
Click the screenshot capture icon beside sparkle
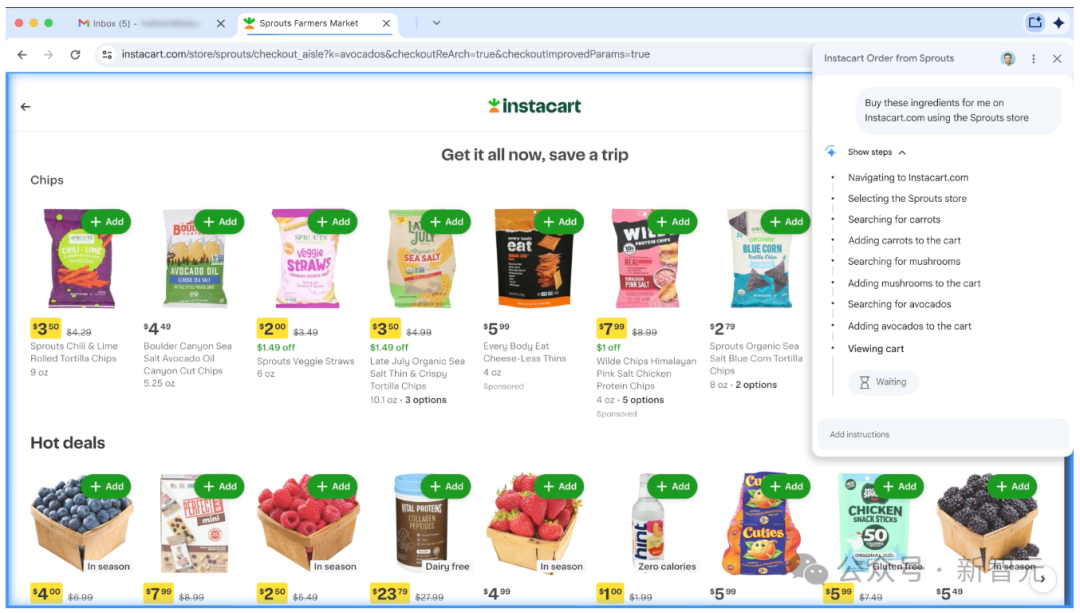1035,23
